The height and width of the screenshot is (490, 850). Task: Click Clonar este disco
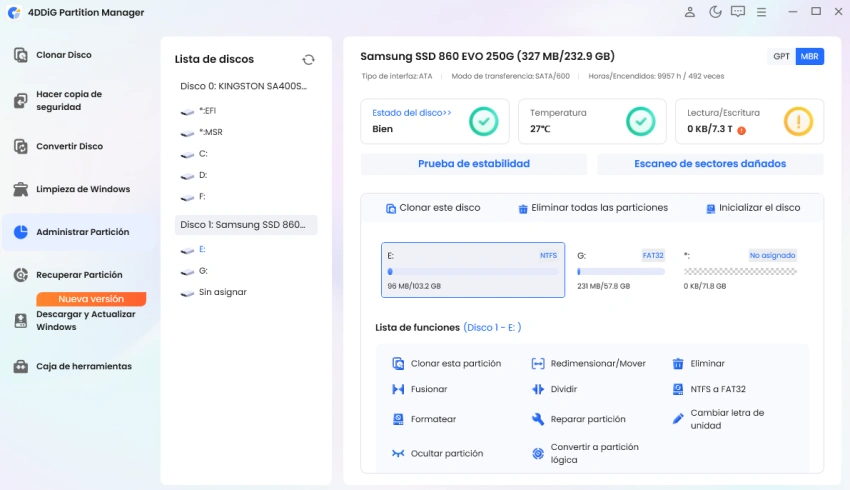[x=433, y=208]
